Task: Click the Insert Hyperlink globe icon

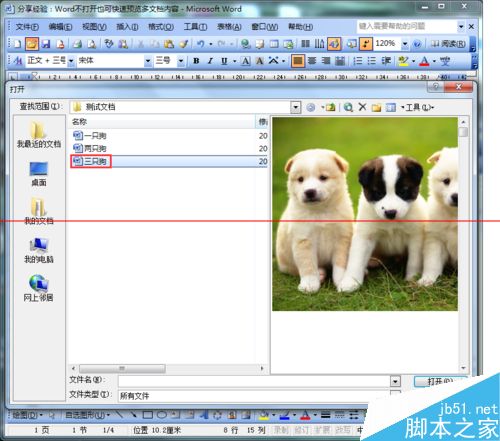Action: click(245, 44)
